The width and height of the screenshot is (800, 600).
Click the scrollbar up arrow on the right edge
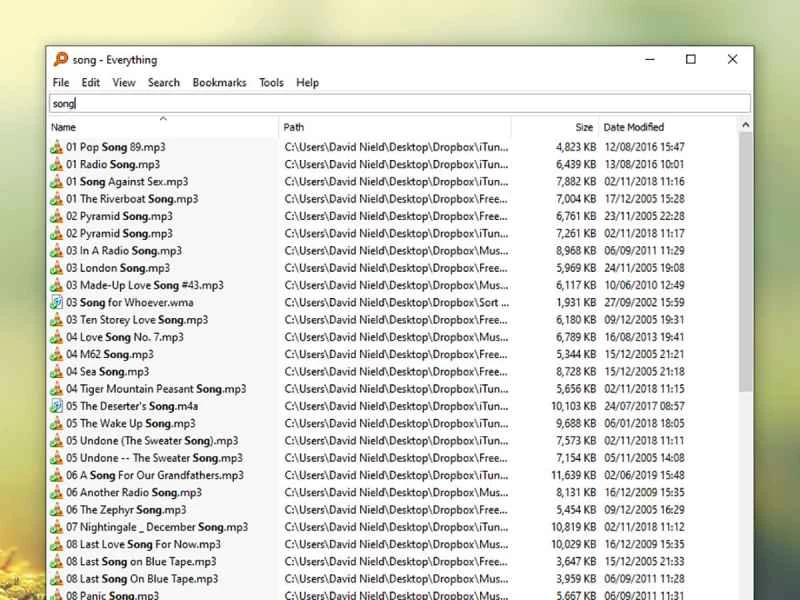[745, 125]
